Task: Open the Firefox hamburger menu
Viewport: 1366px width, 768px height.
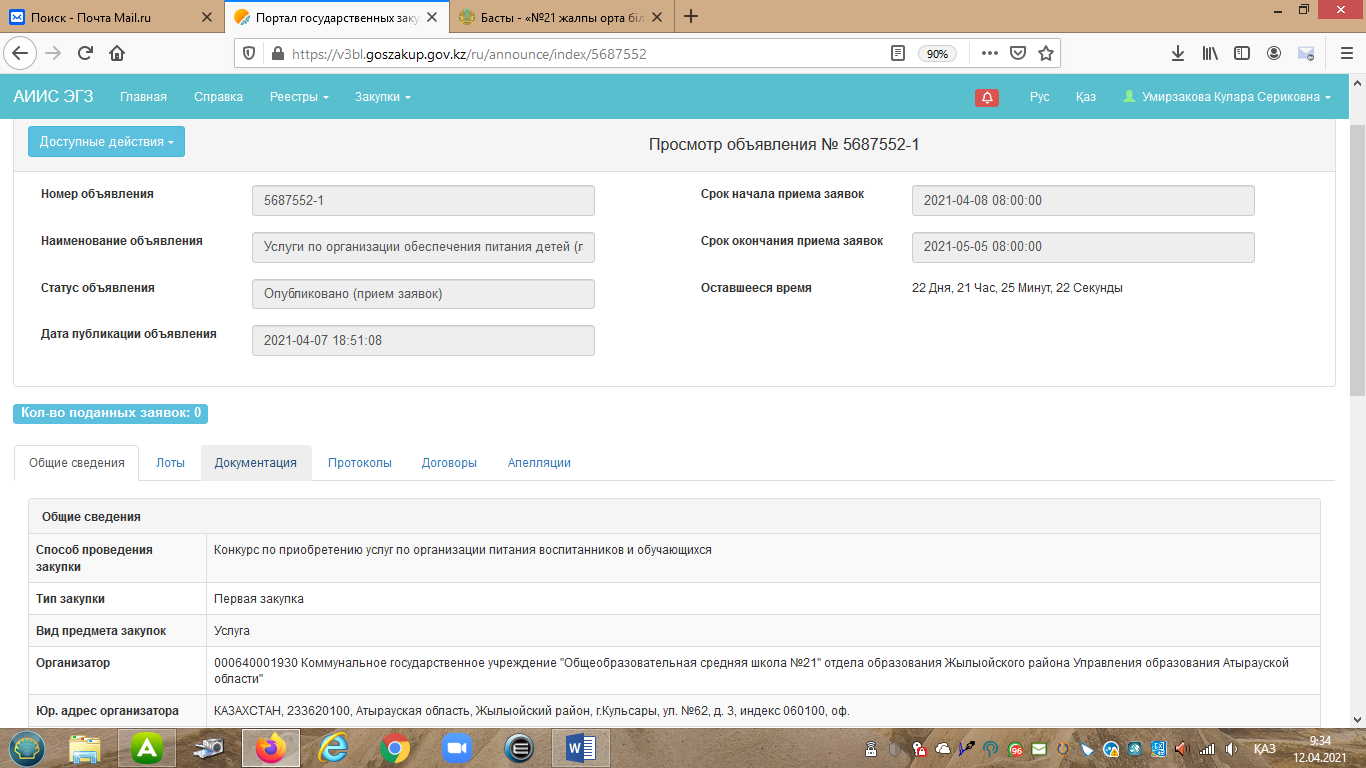Action: [1344, 54]
